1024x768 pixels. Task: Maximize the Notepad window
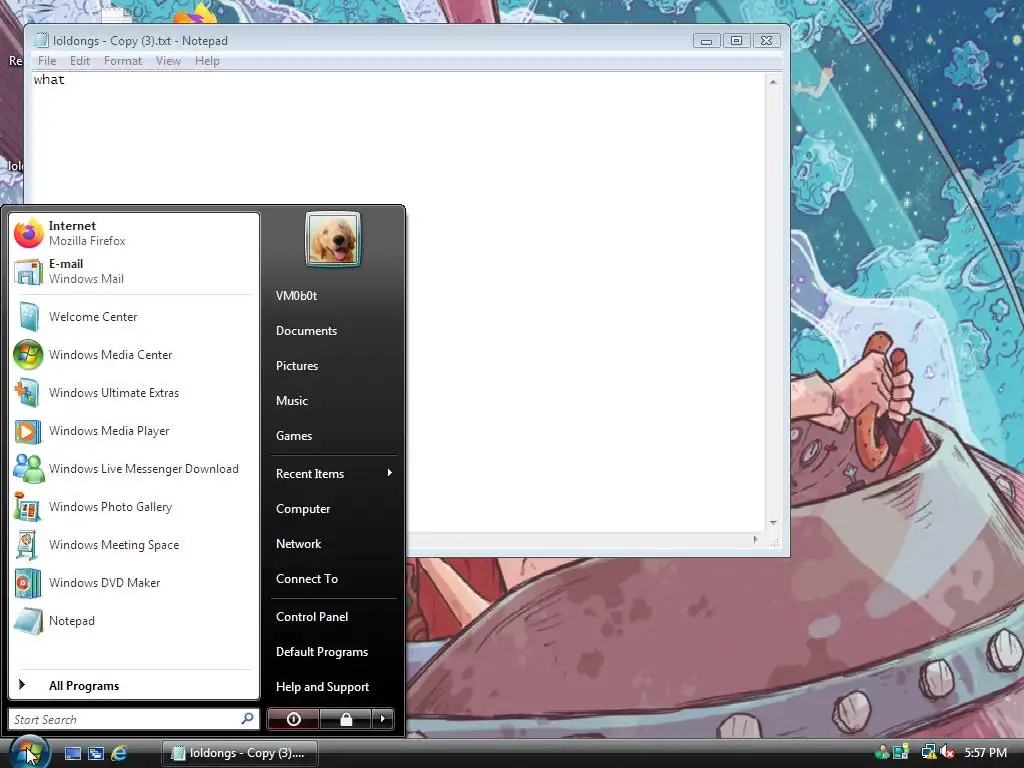click(x=736, y=40)
